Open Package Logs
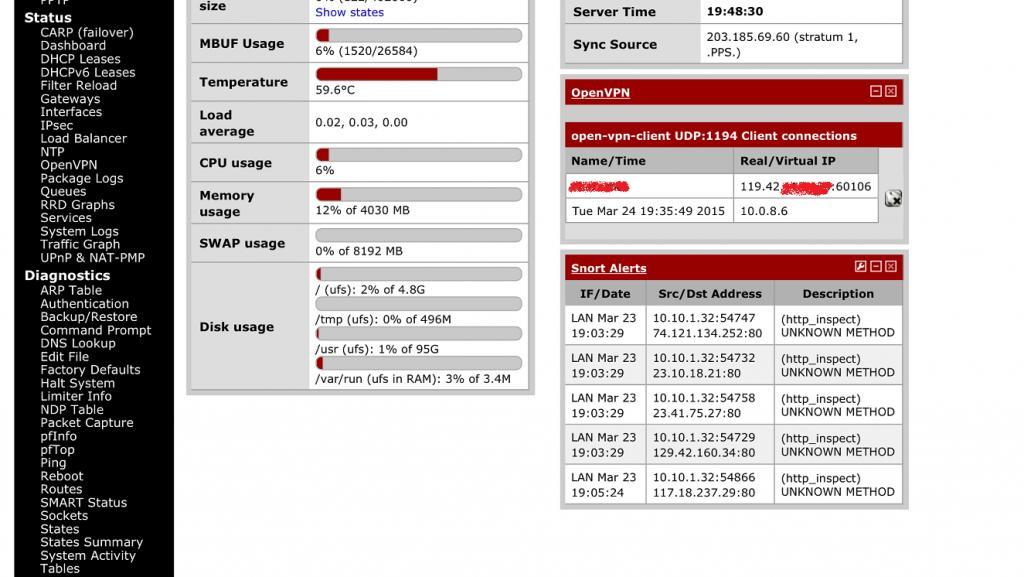The width and height of the screenshot is (1024, 577). [x=82, y=178]
